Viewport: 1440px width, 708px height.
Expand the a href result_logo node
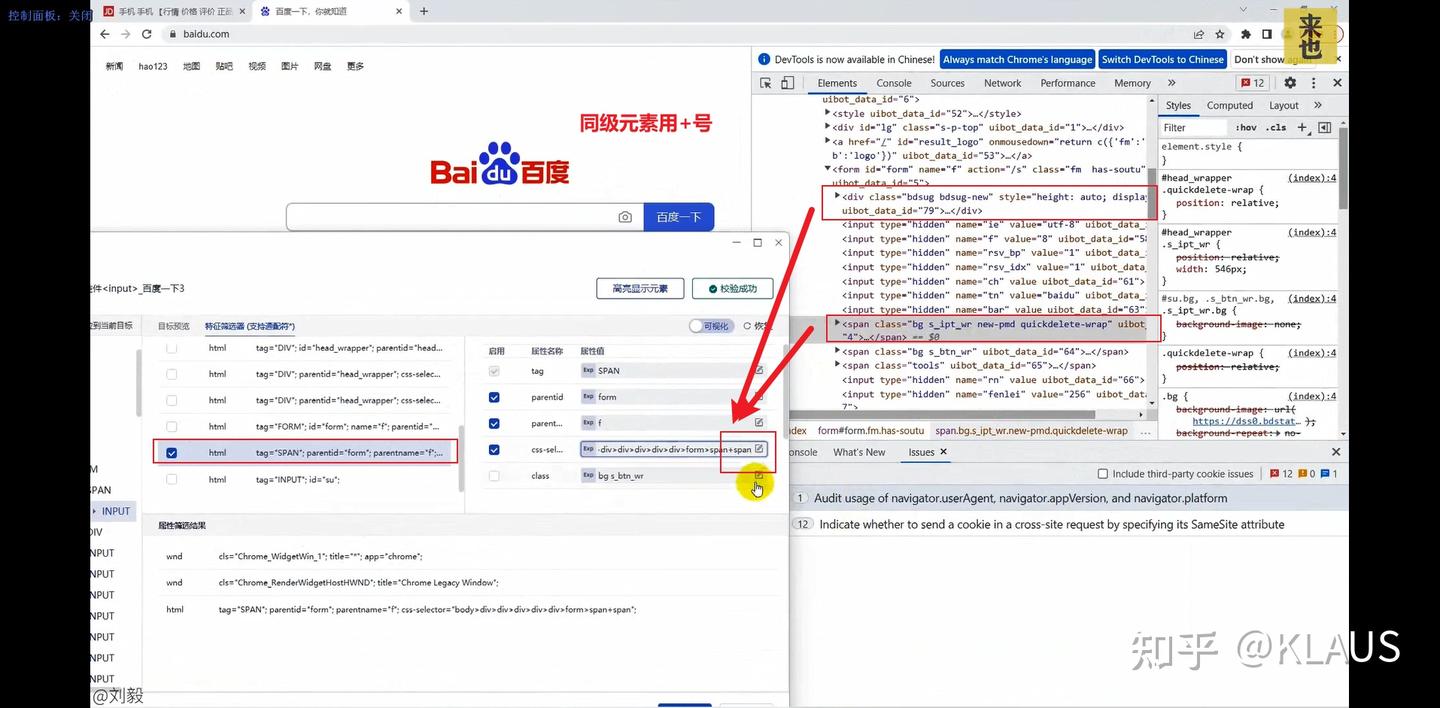tap(827, 141)
